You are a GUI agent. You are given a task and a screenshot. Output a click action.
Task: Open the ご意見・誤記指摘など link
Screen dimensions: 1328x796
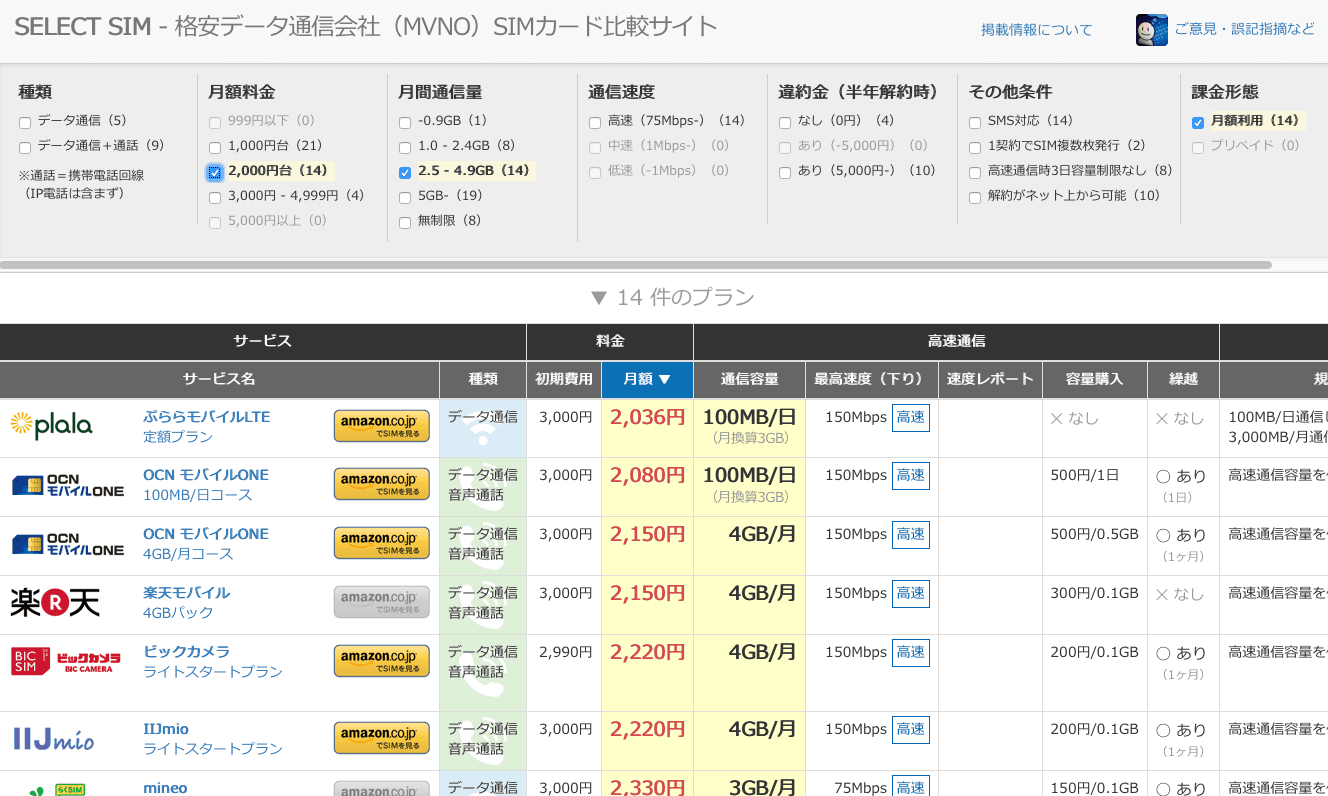point(1244,29)
